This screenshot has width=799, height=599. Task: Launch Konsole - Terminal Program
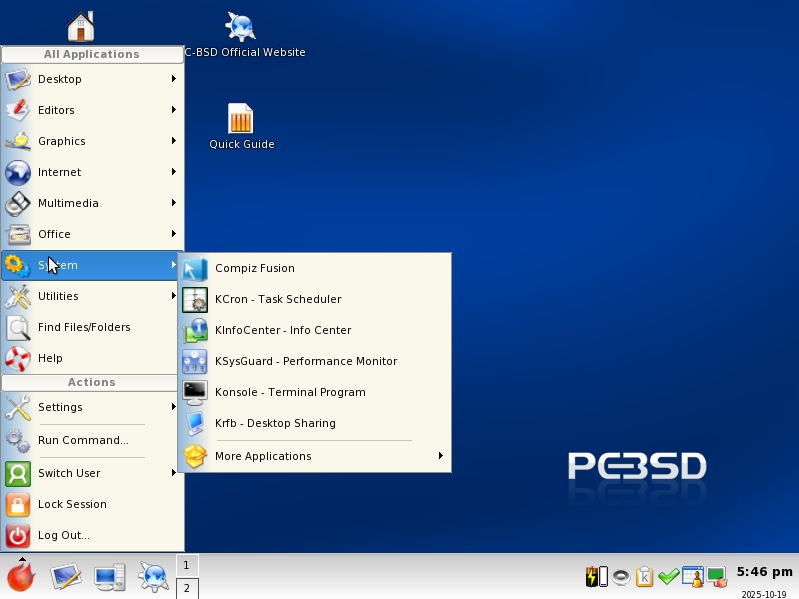(x=314, y=393)
